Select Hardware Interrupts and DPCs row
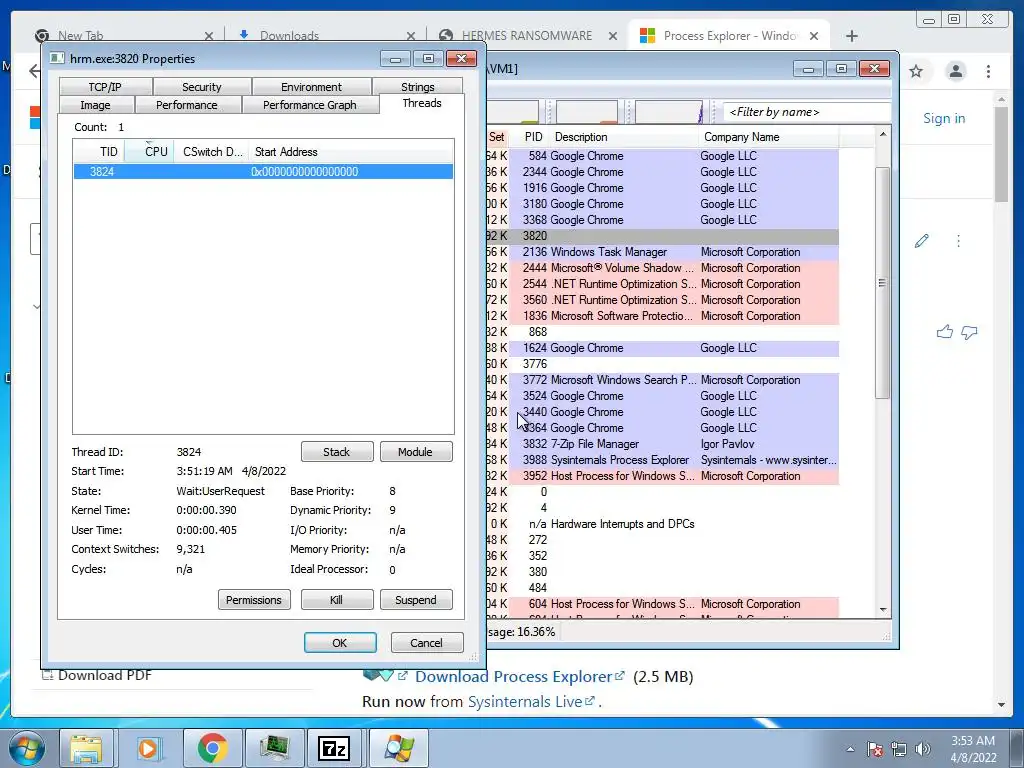The width and height of the screenshot is (1024, 768). click(662, 524)
